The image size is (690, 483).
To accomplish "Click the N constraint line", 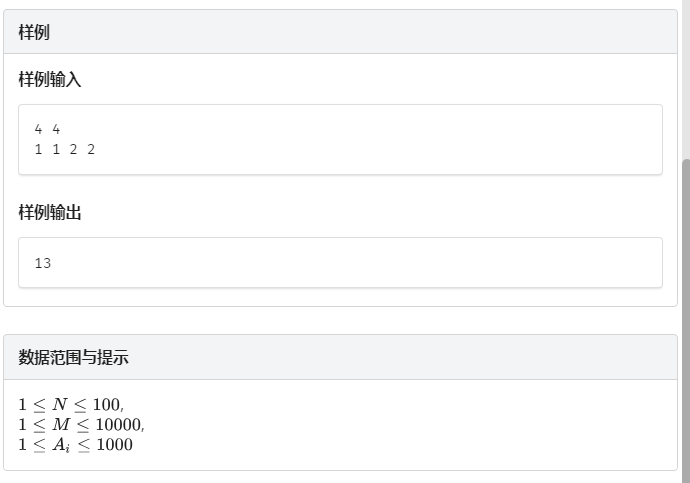I will [x=71, y=404].
